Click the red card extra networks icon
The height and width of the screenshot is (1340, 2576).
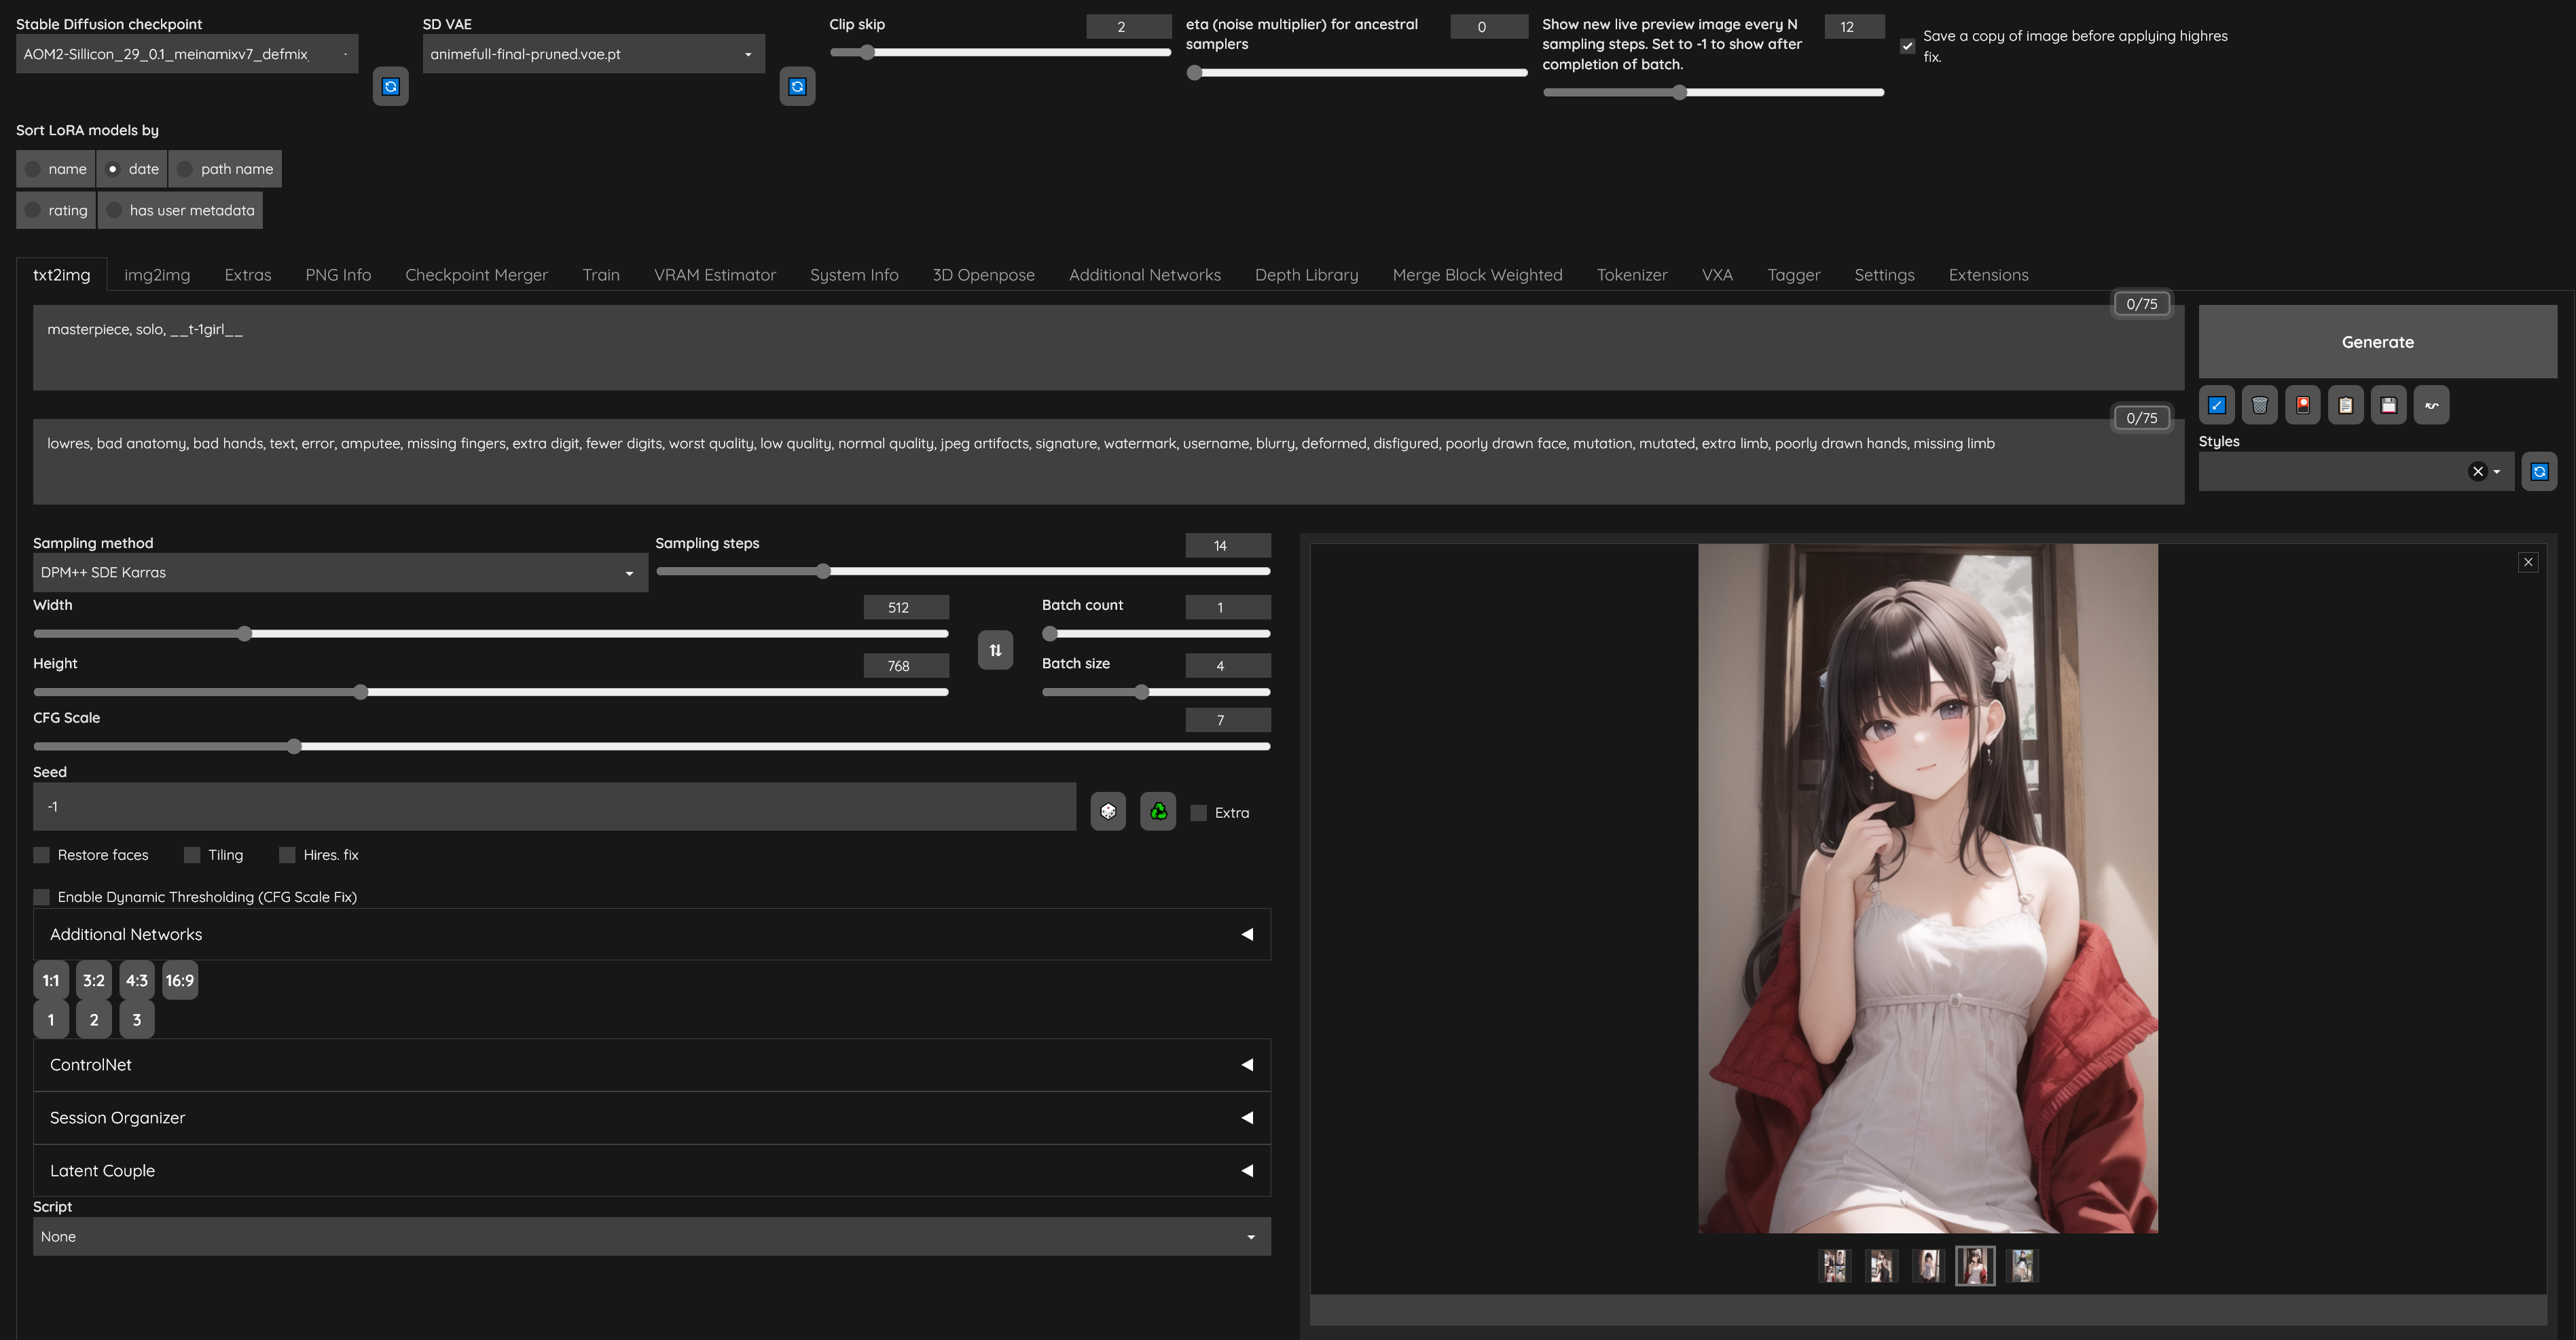(x=2302, y=405)
